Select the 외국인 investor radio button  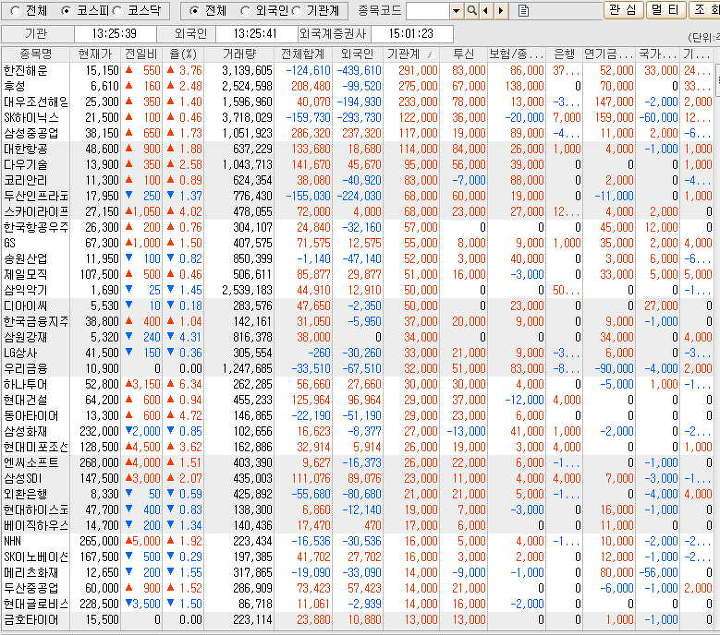click(245, 11)
